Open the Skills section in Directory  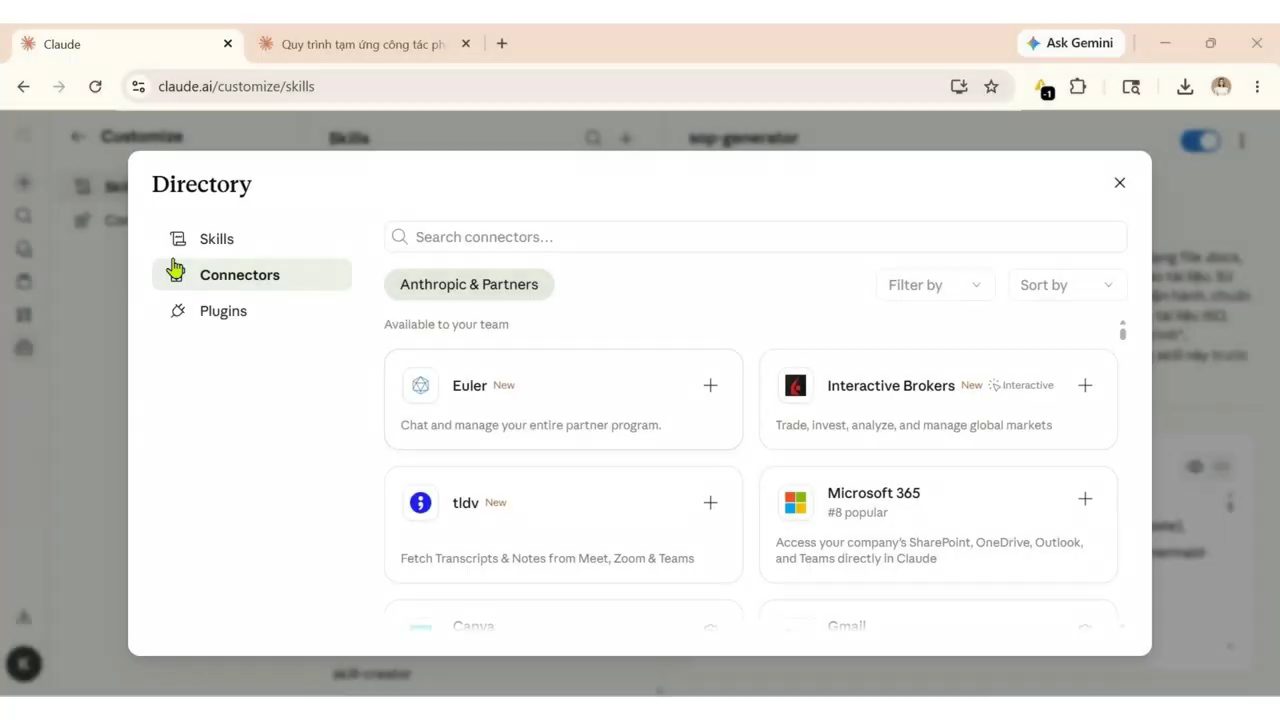coord(251,239)
